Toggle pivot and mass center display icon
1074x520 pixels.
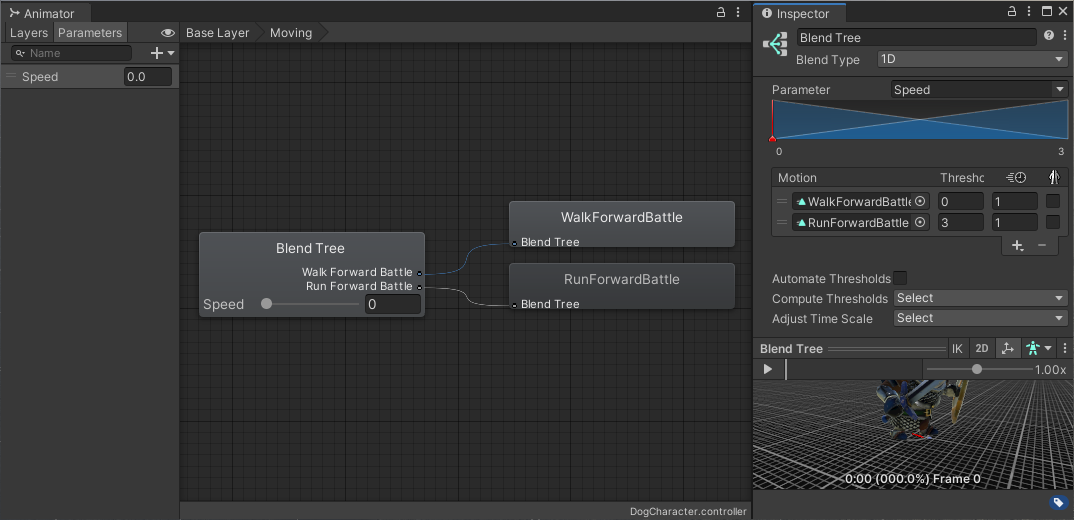point(1007,348)
